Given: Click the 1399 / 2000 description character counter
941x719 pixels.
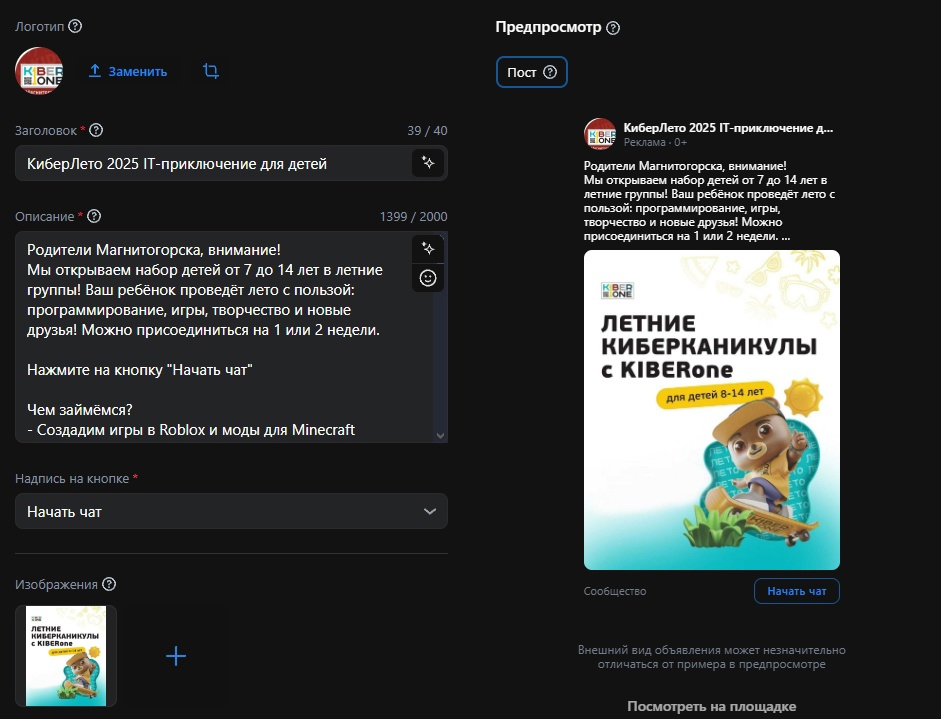Looking at the screenshot, I should [413, 216].
